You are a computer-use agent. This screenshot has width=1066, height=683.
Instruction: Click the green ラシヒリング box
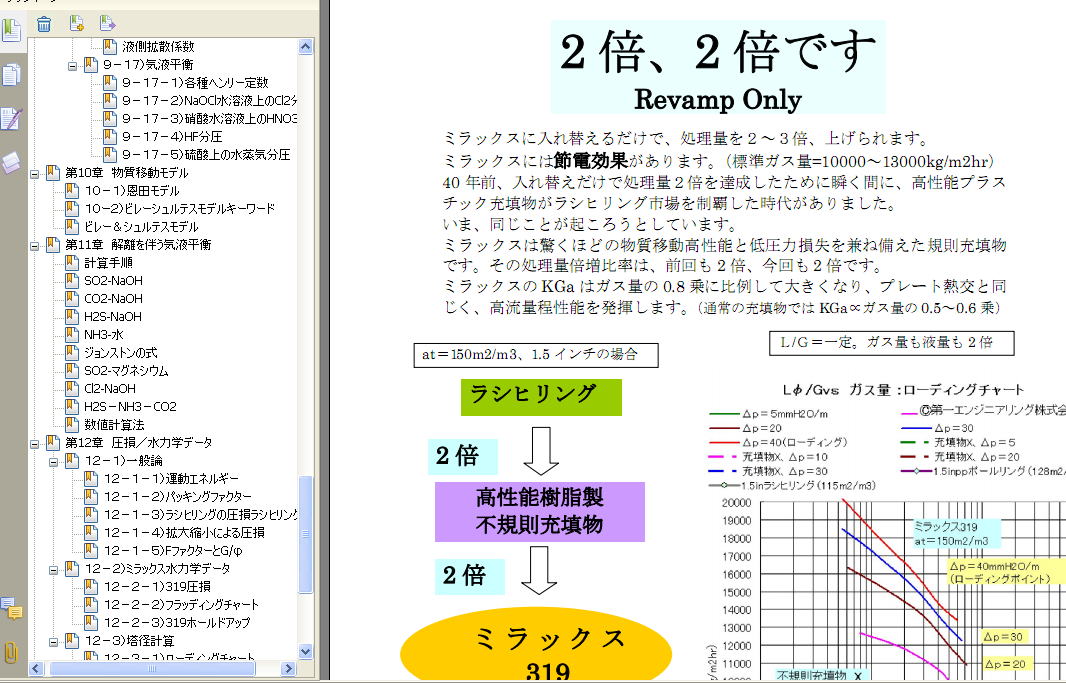pos(541,397)
